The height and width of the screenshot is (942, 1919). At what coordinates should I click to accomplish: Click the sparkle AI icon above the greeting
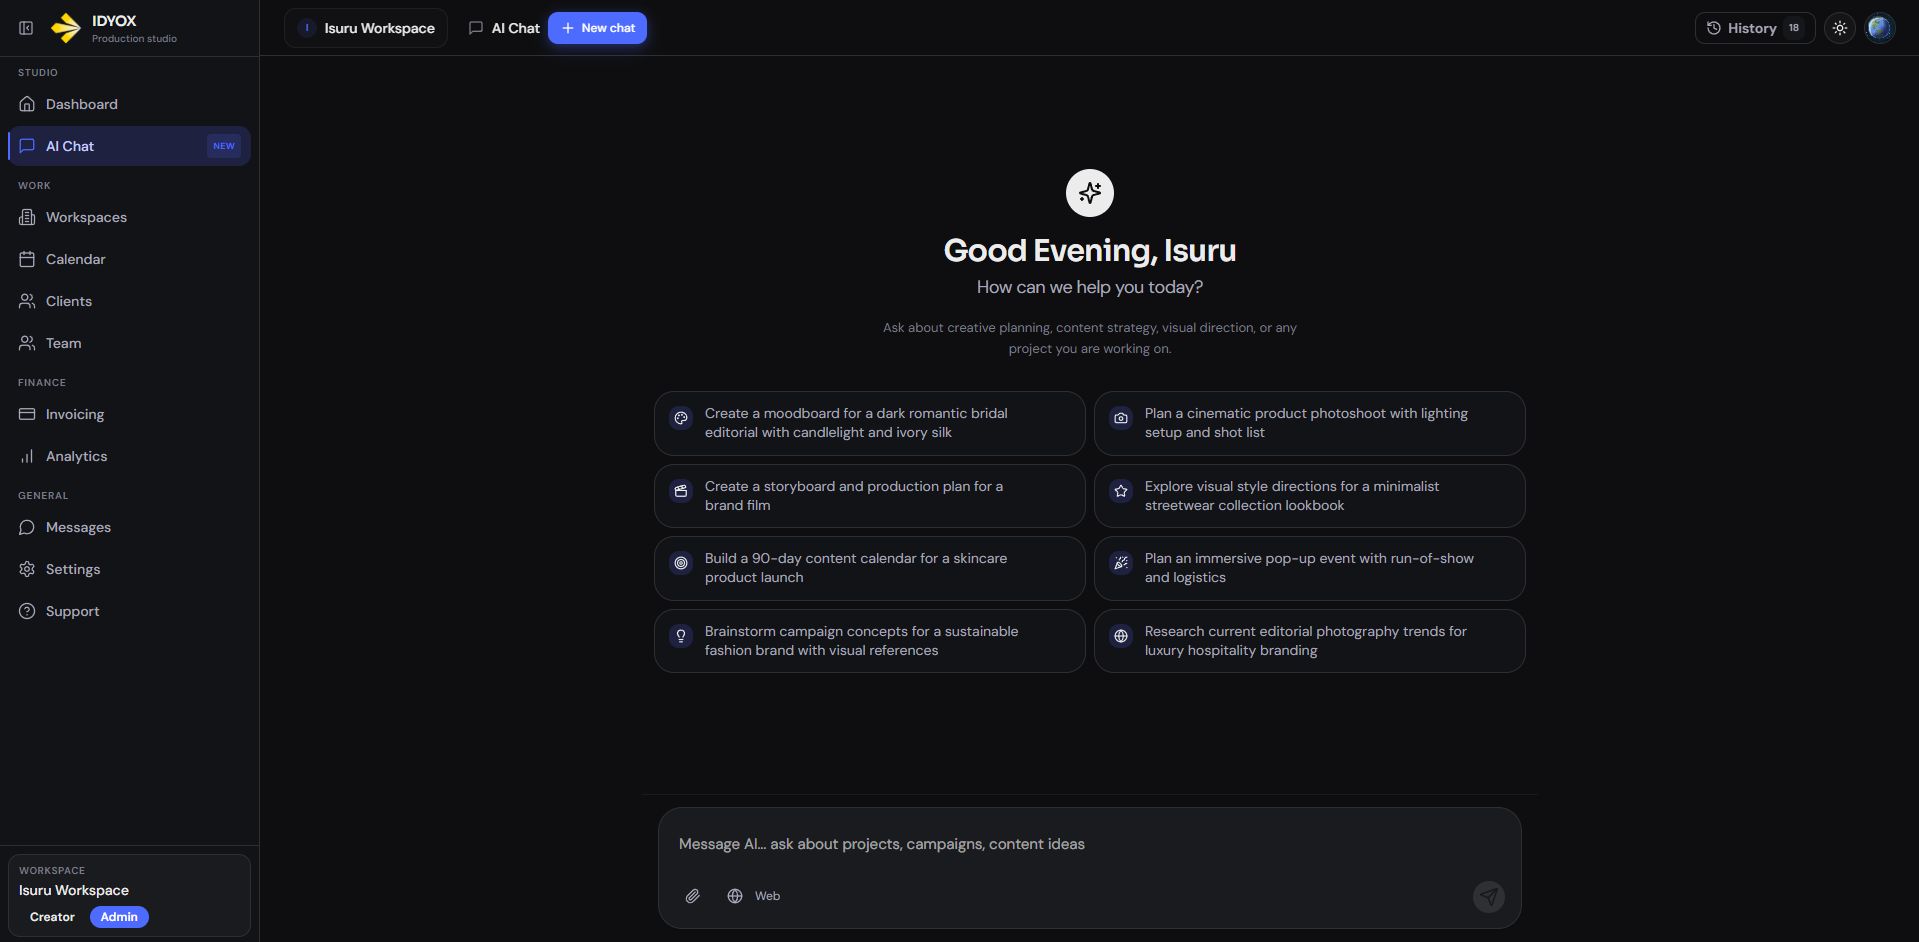click(1090, 193)
